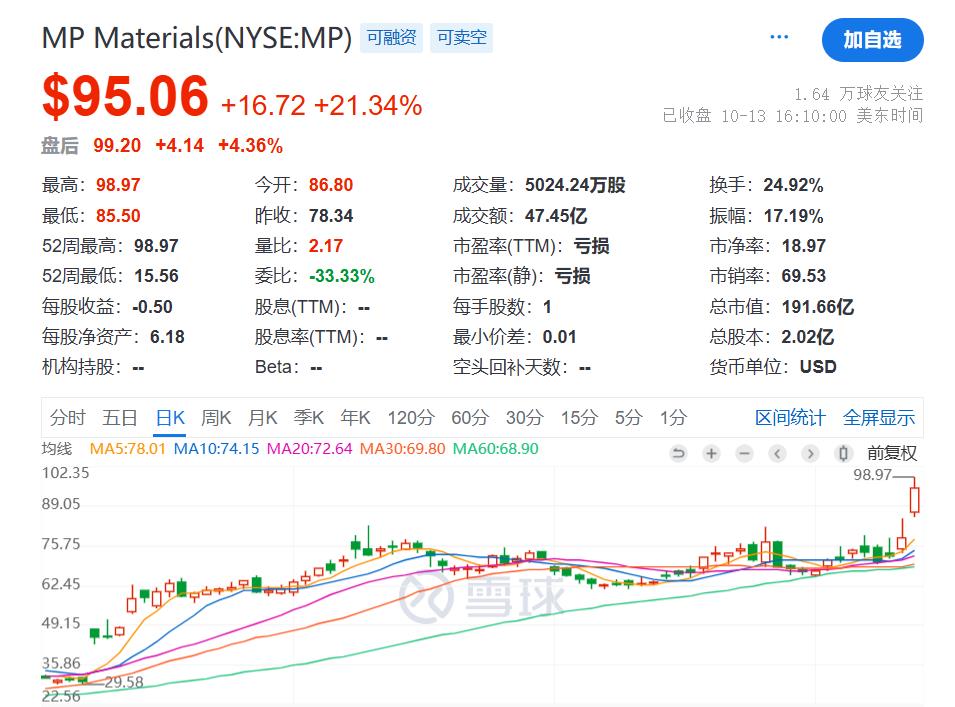
Task: Open the 区间统计 link
Action: click(x=790, y=418)
